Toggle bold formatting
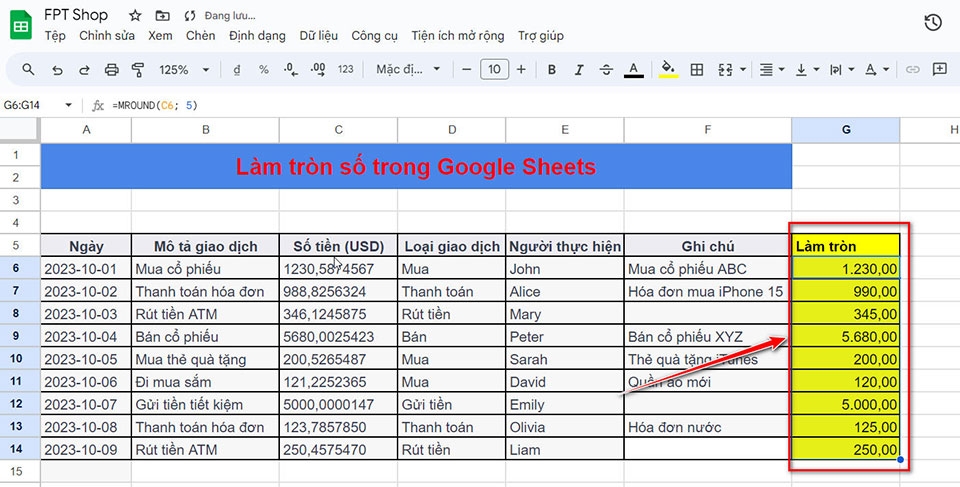The height and width of the screenshot is (487, 960). pos(552,70)
